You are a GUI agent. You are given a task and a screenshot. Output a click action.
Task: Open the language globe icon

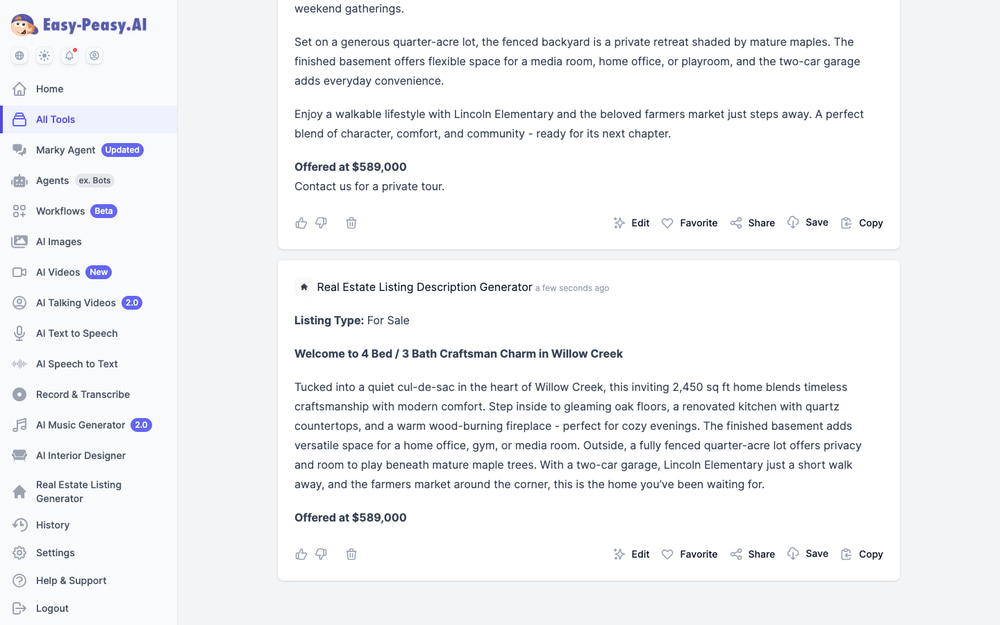[20, 55]
